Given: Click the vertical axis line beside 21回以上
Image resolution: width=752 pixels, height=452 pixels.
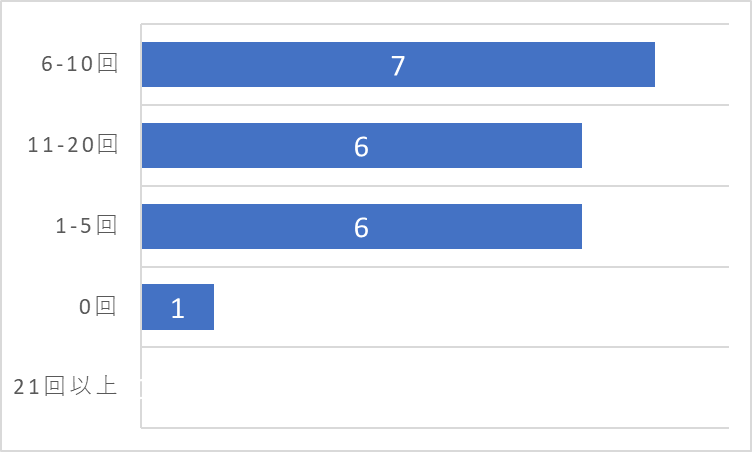Looking at the screenshot, I should pos(141,387).
